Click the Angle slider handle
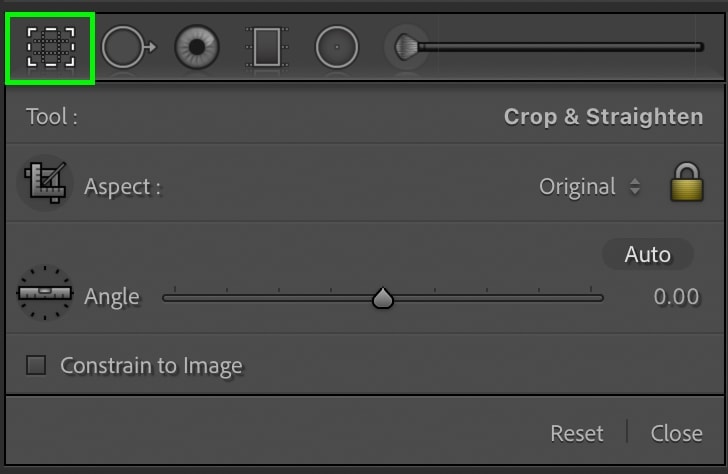Image resolution: width=728 pixels, height=474 pixels. pyautogui.click(x=383, y=298)
